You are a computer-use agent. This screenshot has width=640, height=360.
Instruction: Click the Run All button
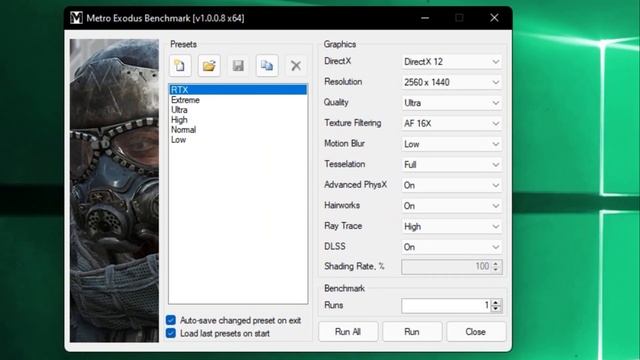click(x=348, y=332)
